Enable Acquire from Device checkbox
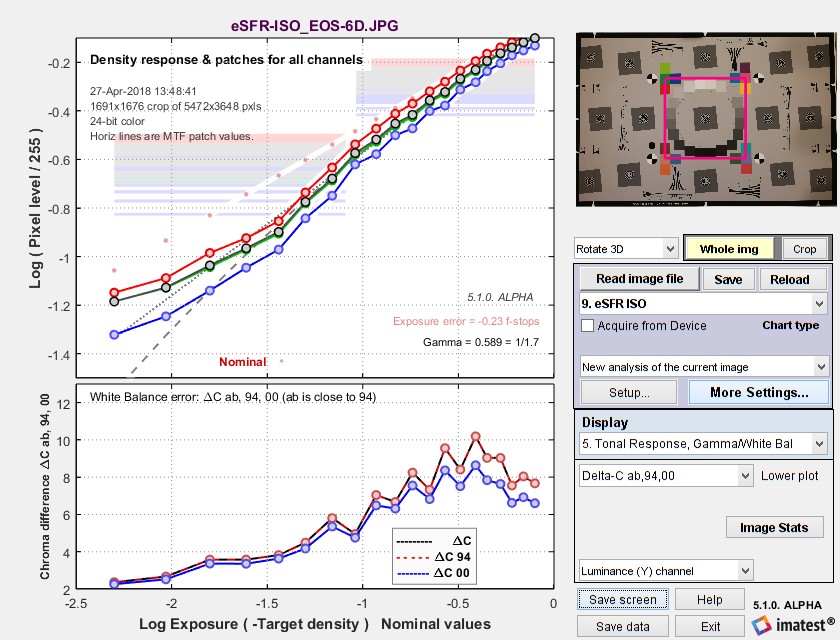 tap(588, 326)
